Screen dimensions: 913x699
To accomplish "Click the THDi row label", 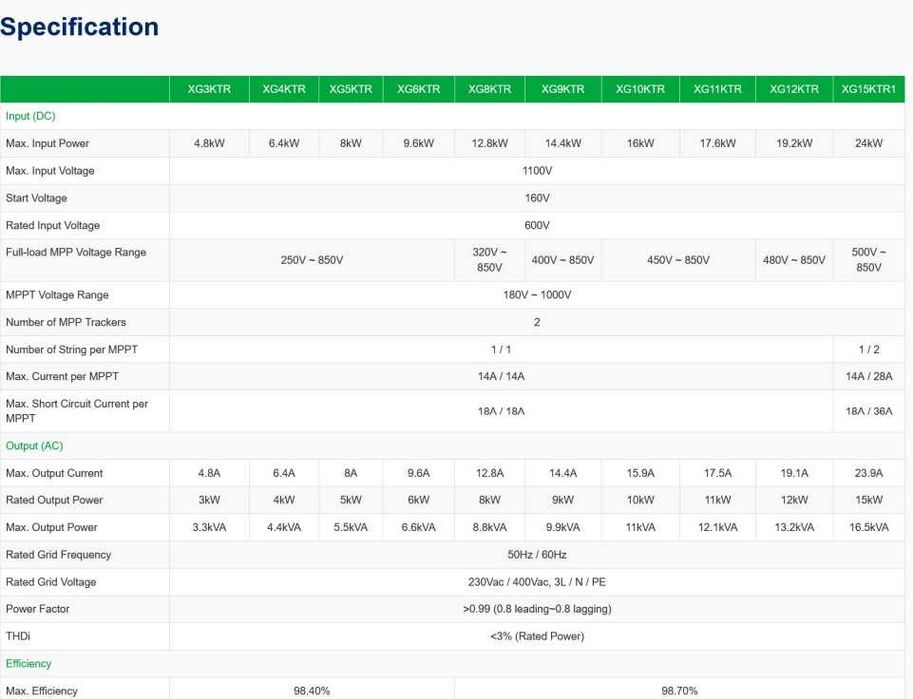I will point(18,636).
